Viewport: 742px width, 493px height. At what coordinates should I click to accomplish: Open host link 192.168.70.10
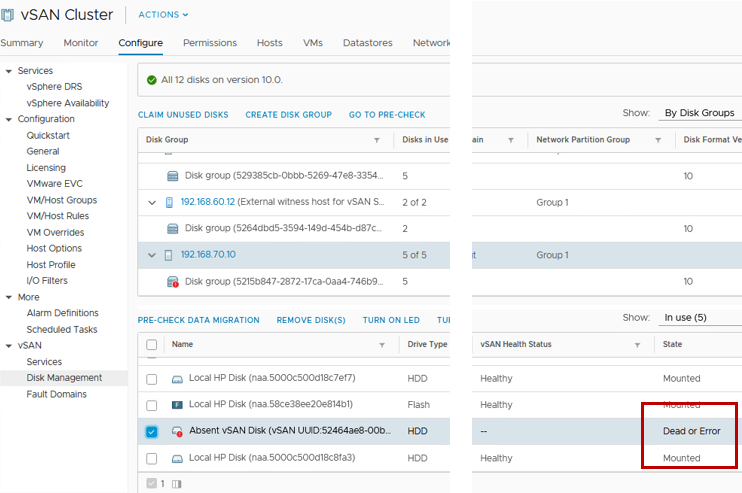click(x=208, y=255)
